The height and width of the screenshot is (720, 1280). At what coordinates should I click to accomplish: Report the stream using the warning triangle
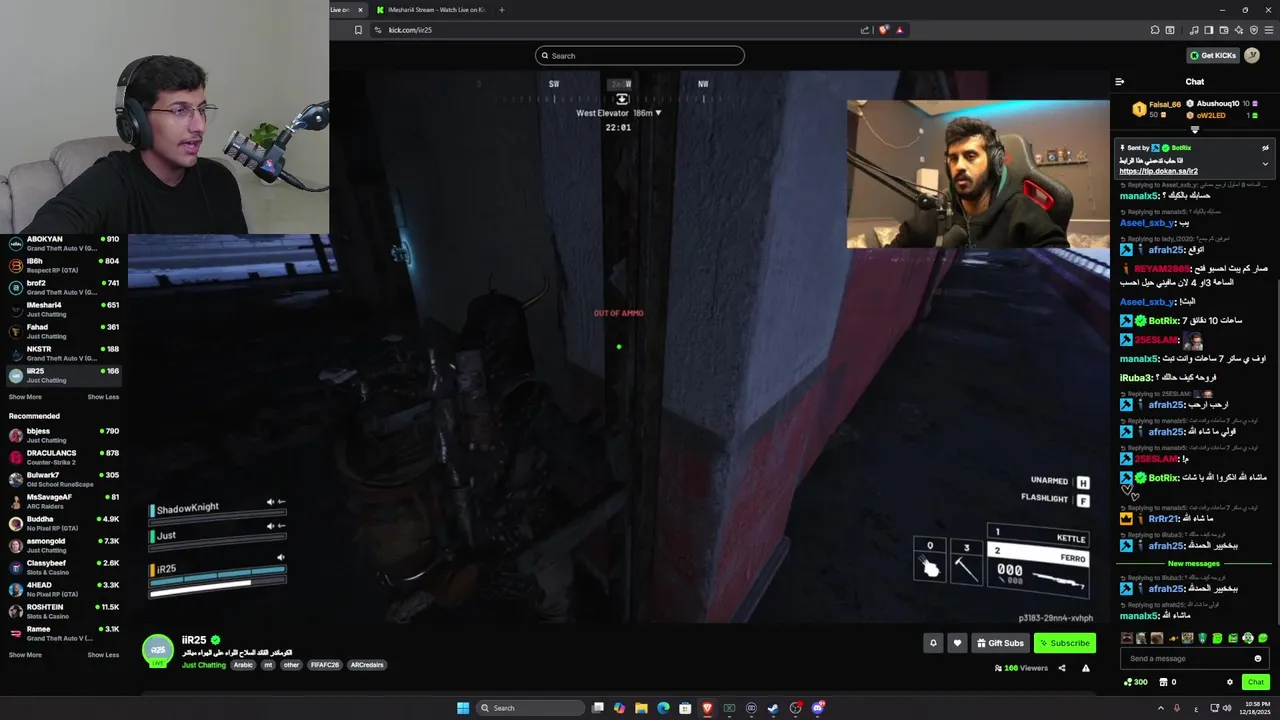click(x=1085, y=668)
